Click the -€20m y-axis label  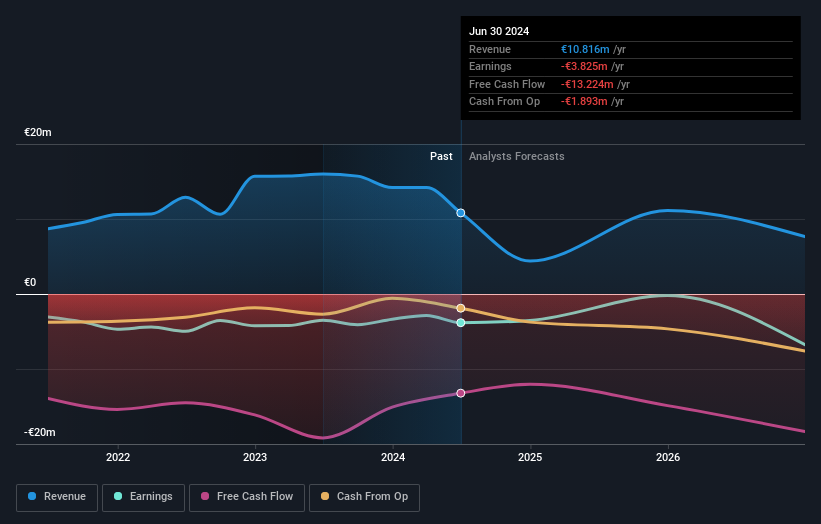40,432
